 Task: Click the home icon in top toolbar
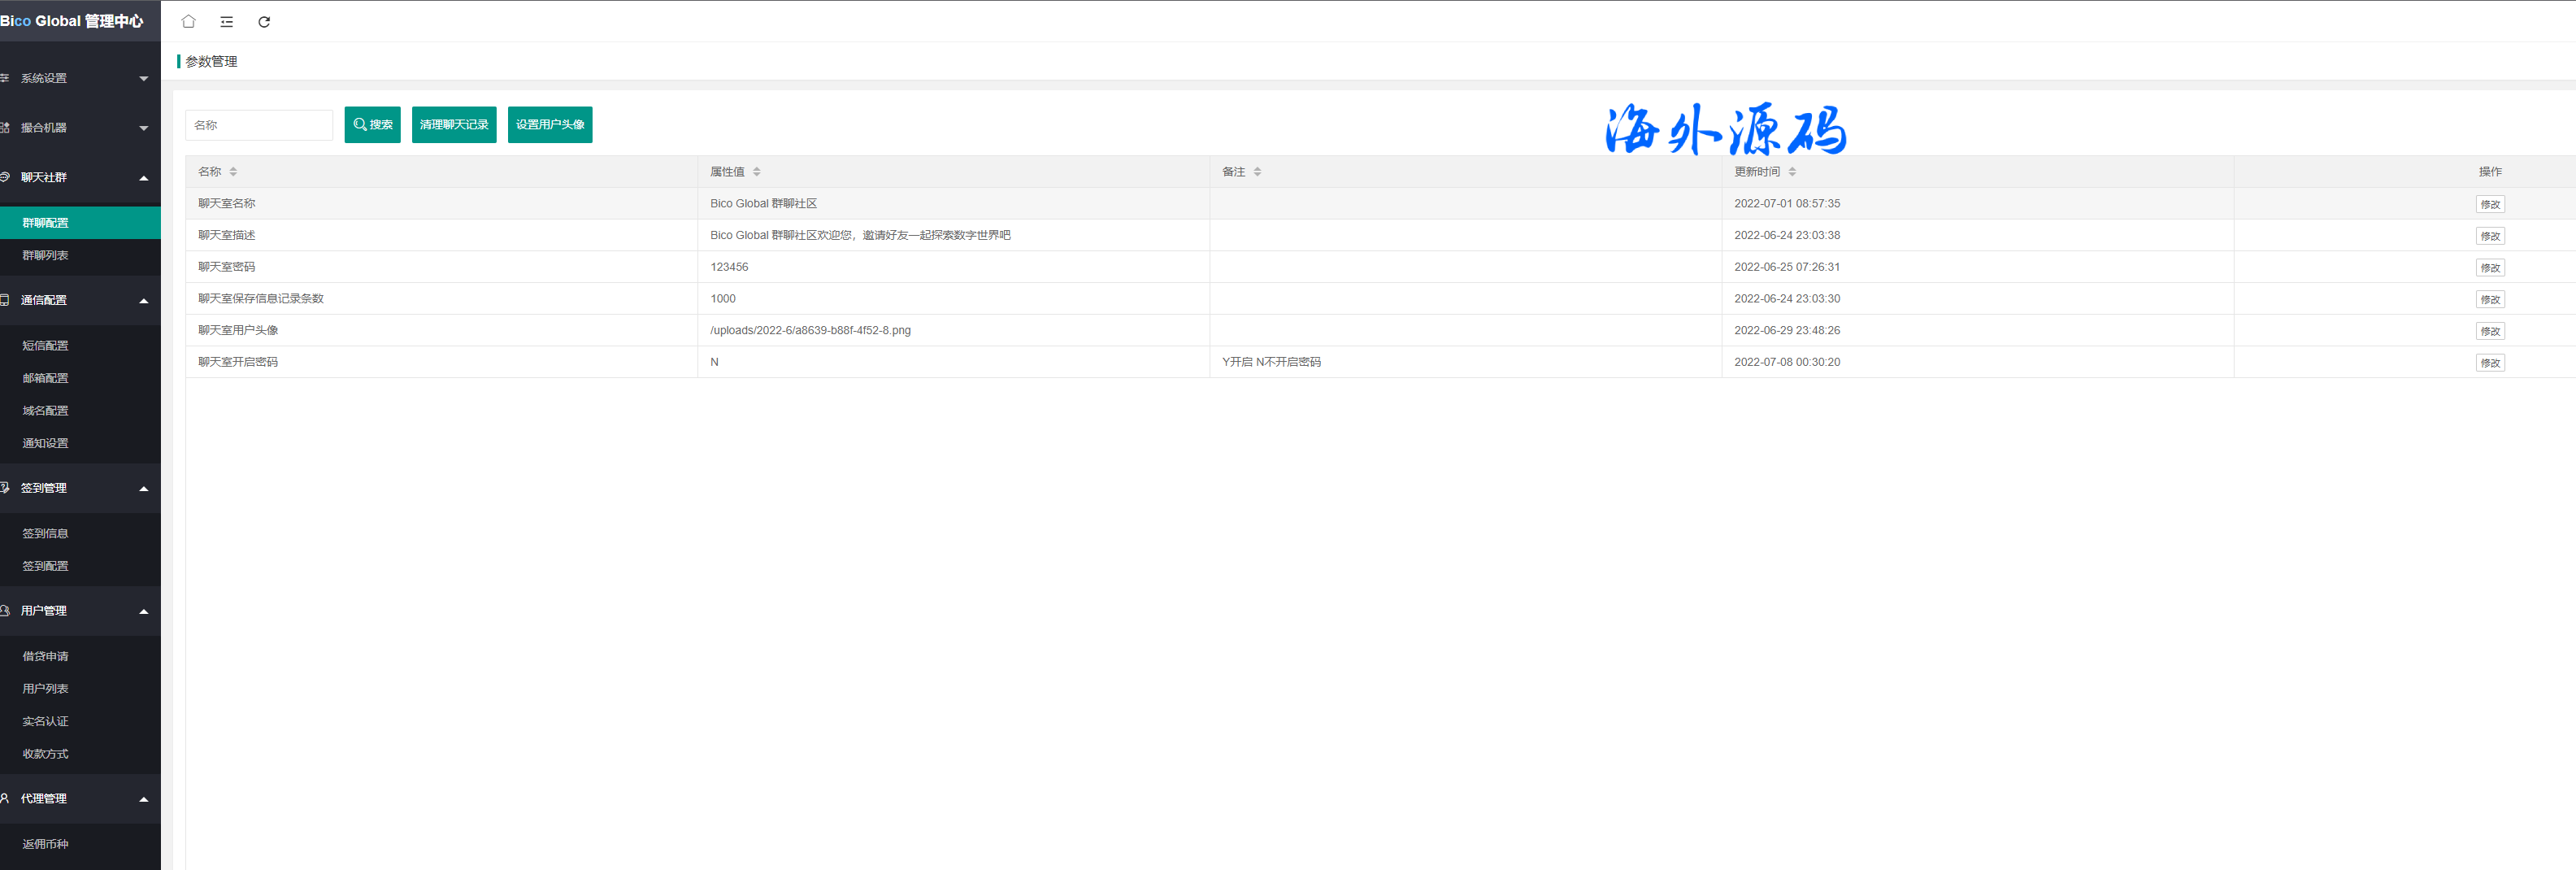tap(188, 21)
